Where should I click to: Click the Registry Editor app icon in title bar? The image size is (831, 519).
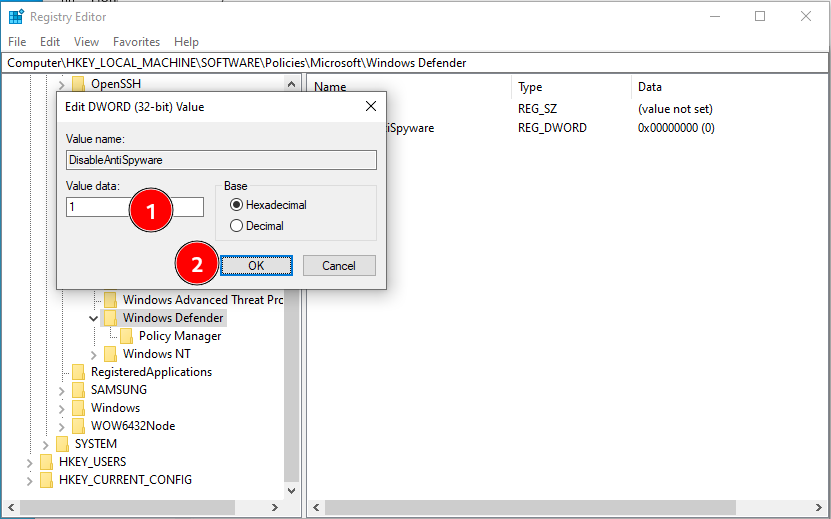coord(15,16)
